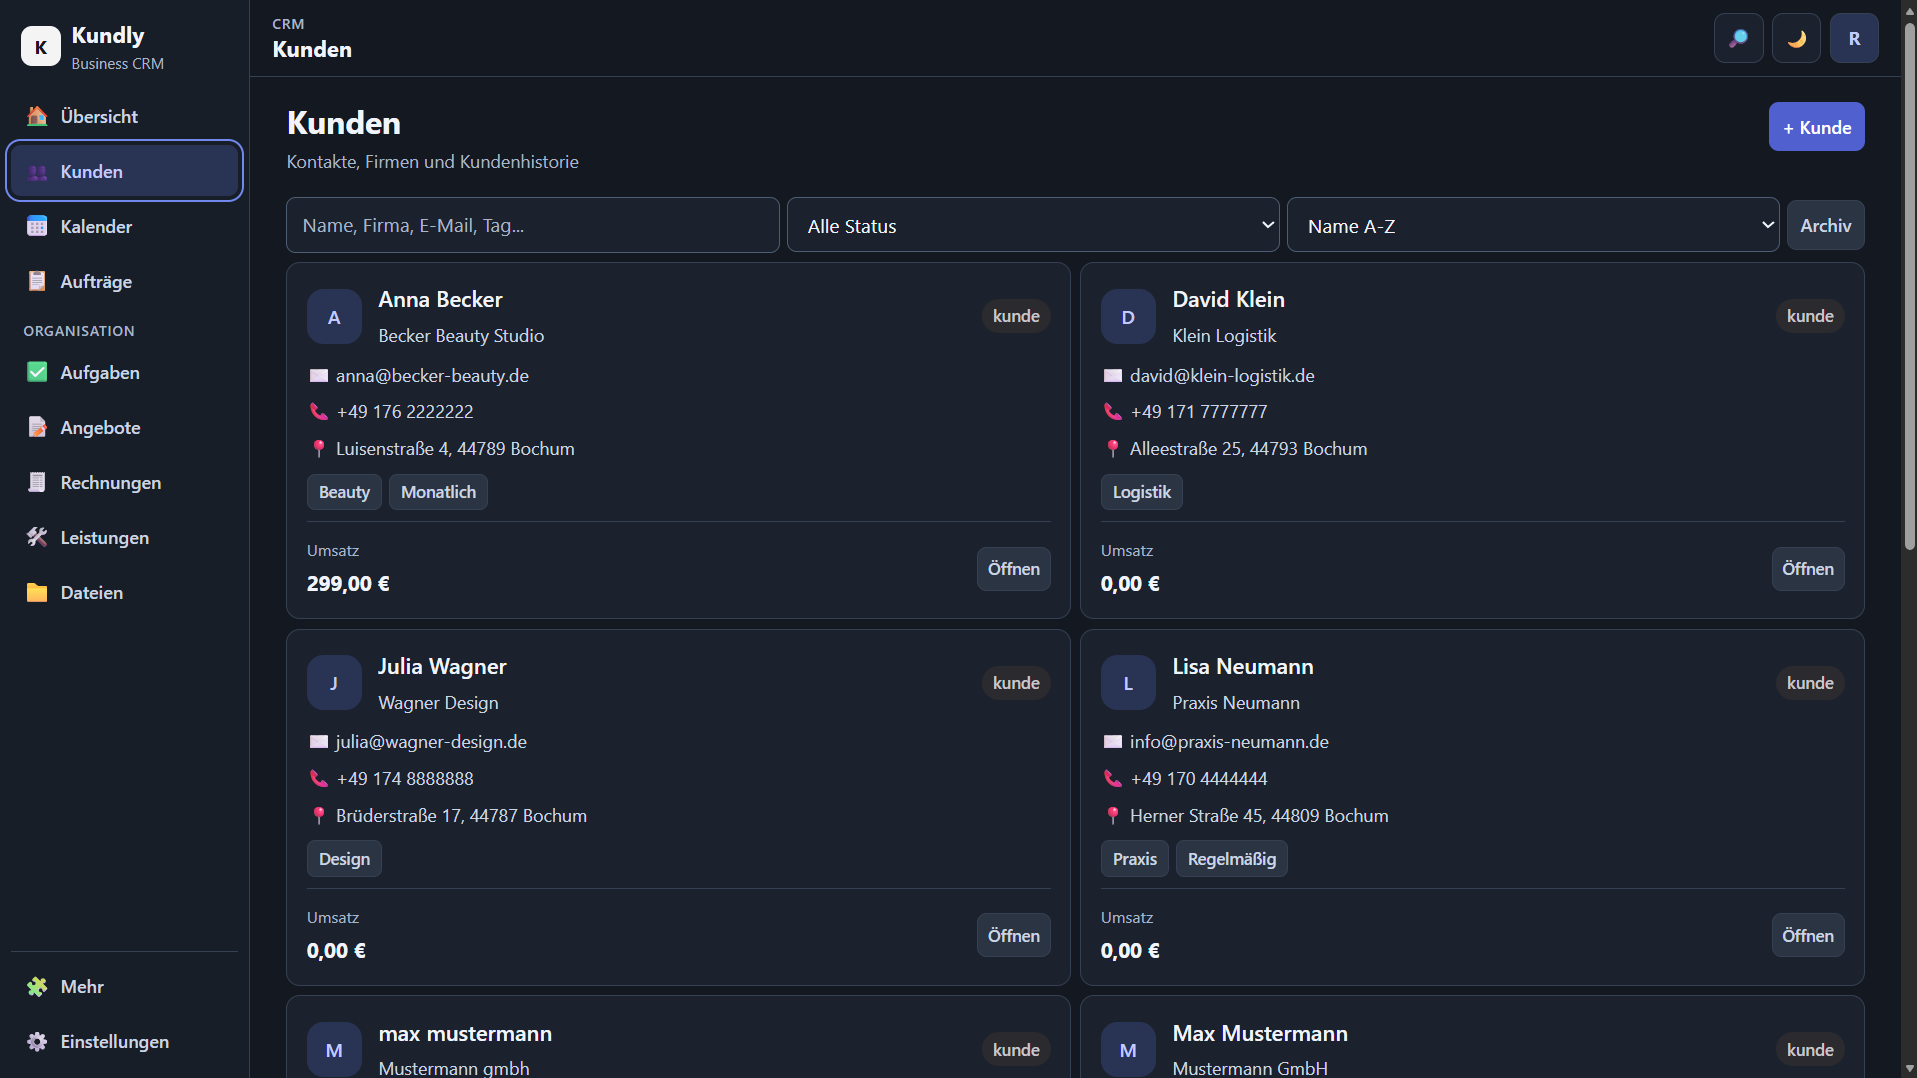Click Anna Becker's A avatar
This screenshot has height=1078, width=1917.
pos(334,317)
